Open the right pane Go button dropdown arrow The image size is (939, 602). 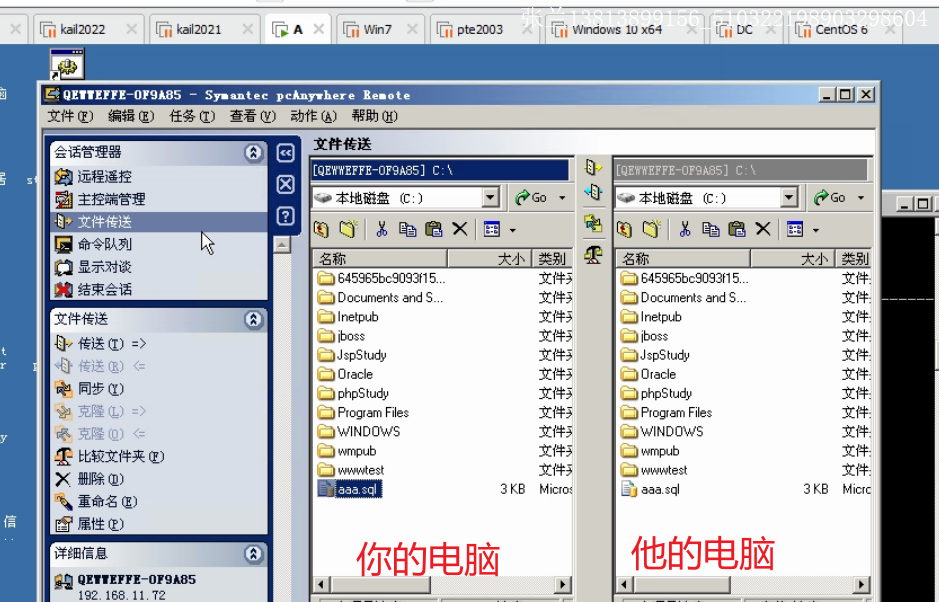tap(861, 198)
